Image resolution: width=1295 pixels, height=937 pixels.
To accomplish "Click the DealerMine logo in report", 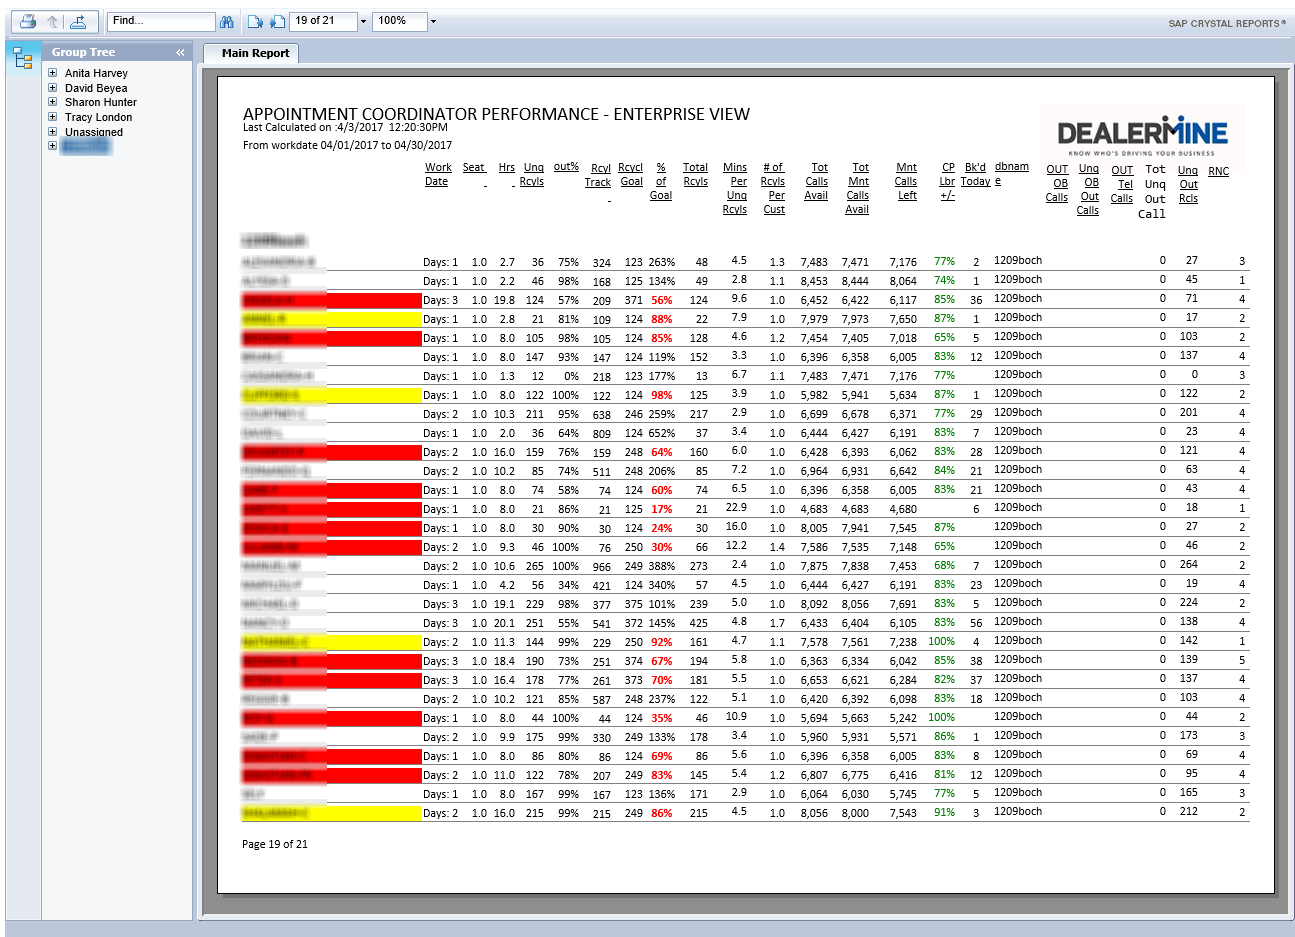I will [1142, 134].
